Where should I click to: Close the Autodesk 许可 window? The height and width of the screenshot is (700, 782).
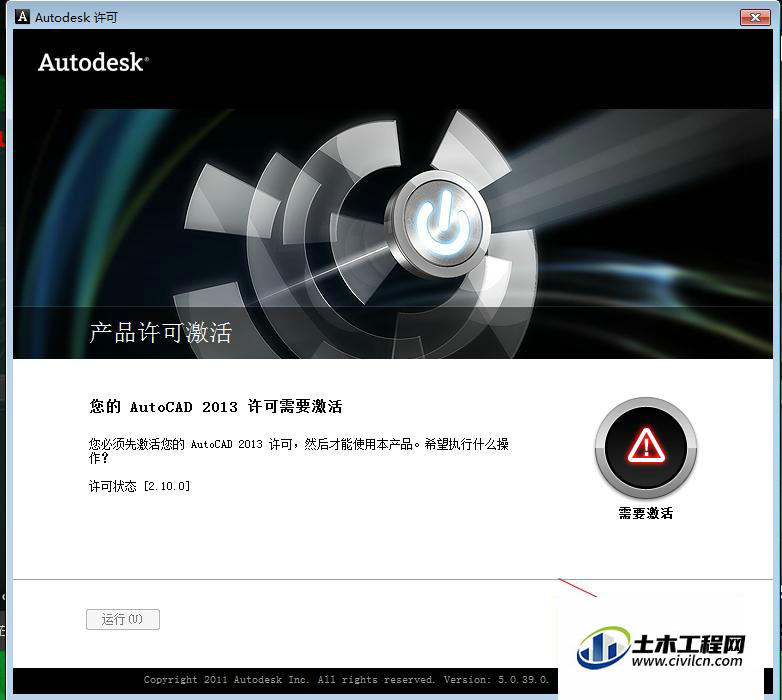point(755,17)
